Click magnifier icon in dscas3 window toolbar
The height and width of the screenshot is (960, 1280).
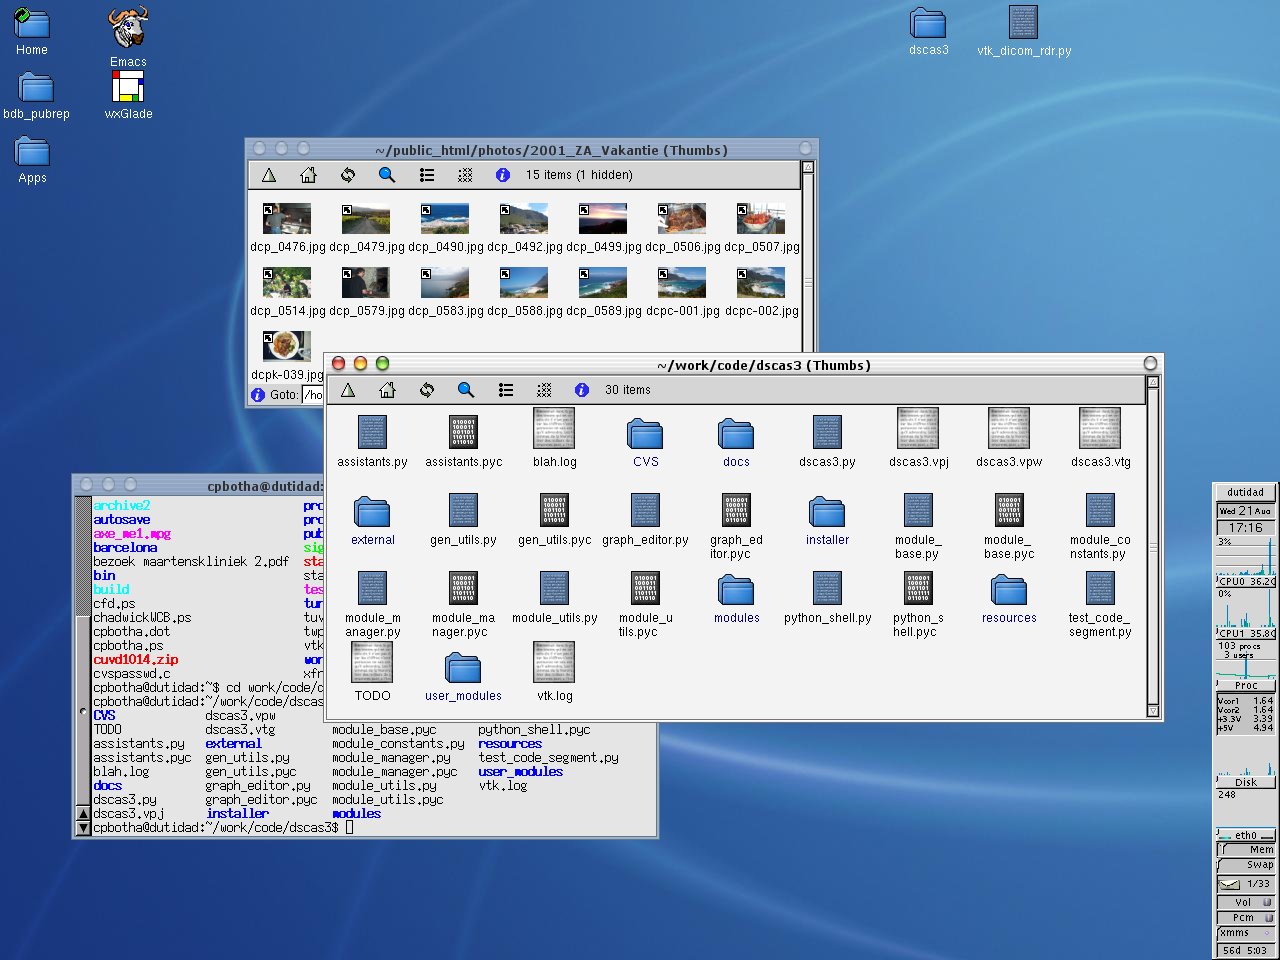(x=466, y=390)
